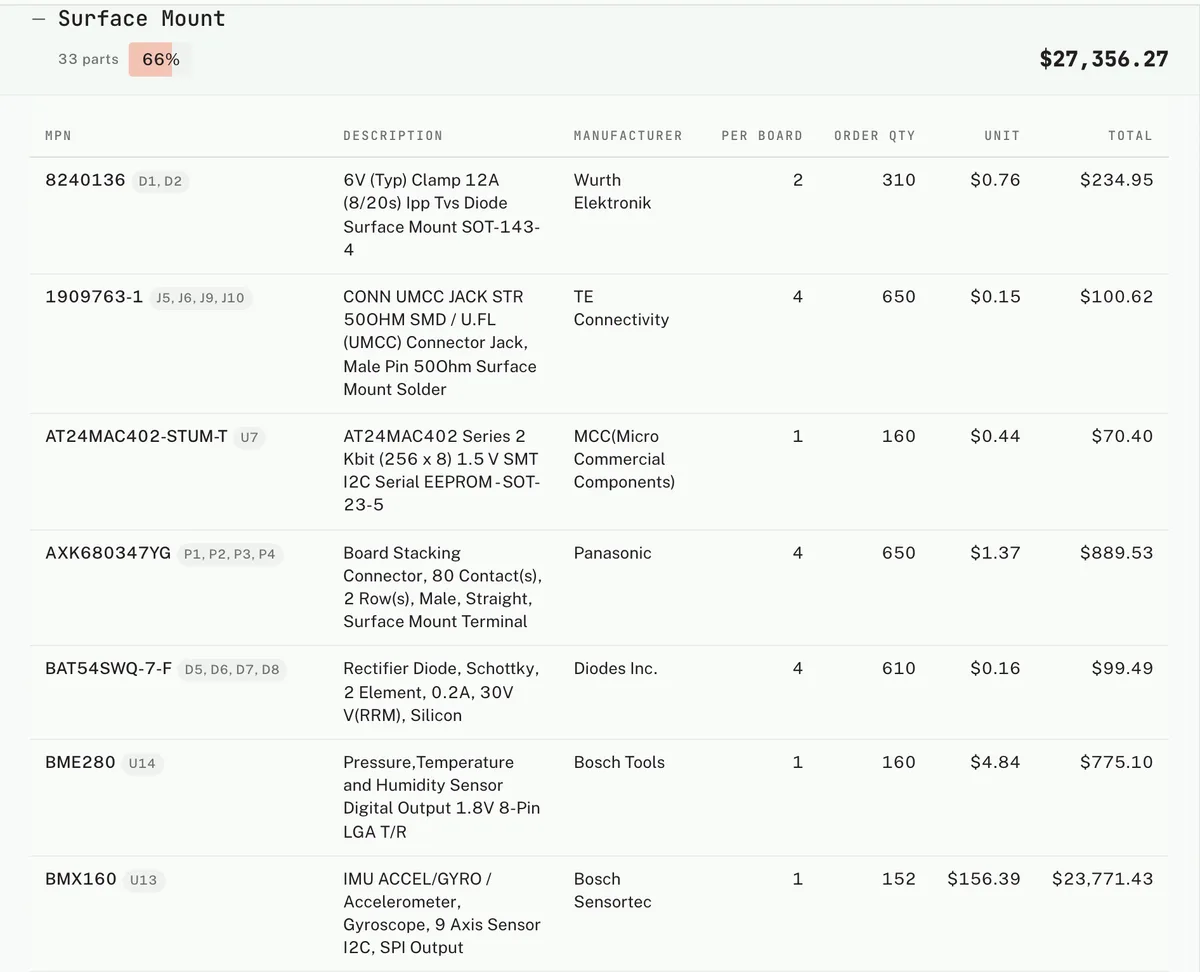Click MCC(Micro Commercial Components) manufacturer cell
Image resolution: width=1200 pixels, height=972 pixels.
624,459
